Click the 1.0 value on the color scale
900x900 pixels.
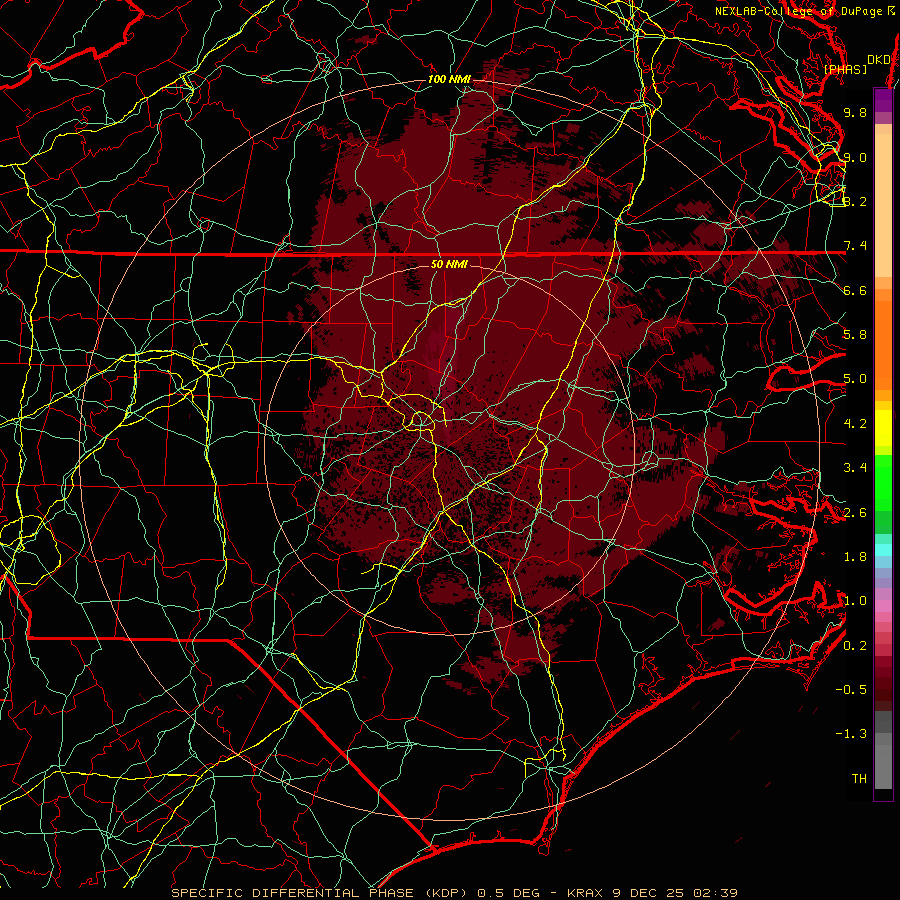pos(855,601)
